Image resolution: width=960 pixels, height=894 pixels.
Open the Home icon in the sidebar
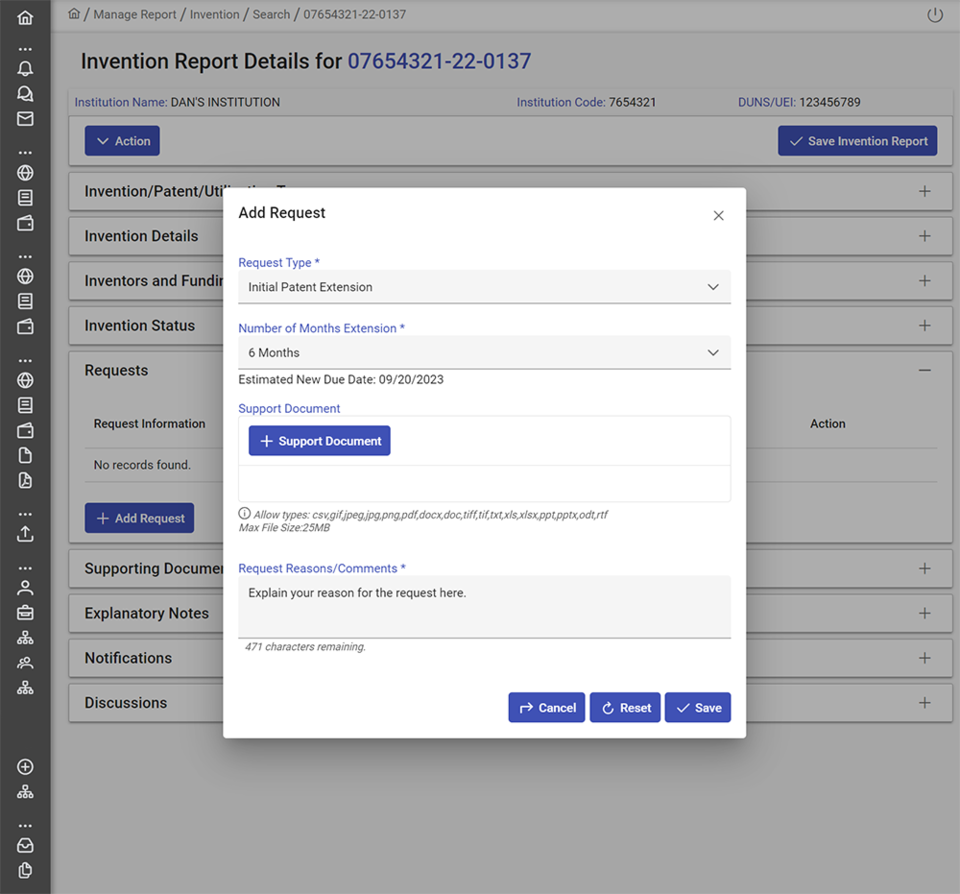(x=25, y=17)
